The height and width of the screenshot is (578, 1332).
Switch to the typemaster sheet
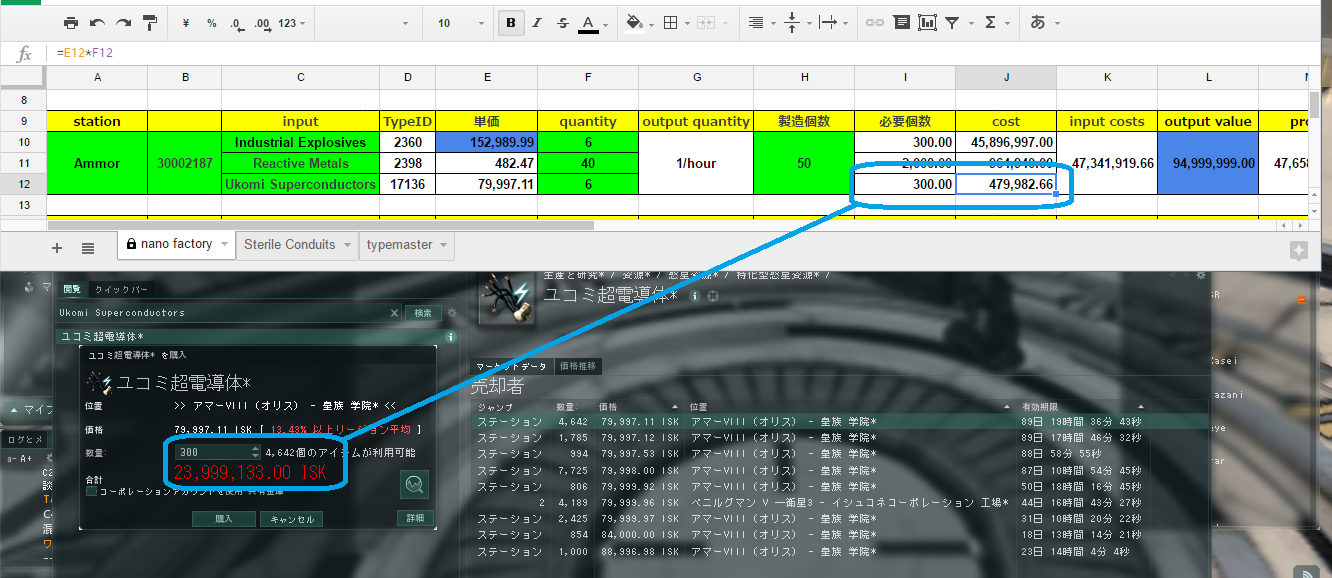407,244
